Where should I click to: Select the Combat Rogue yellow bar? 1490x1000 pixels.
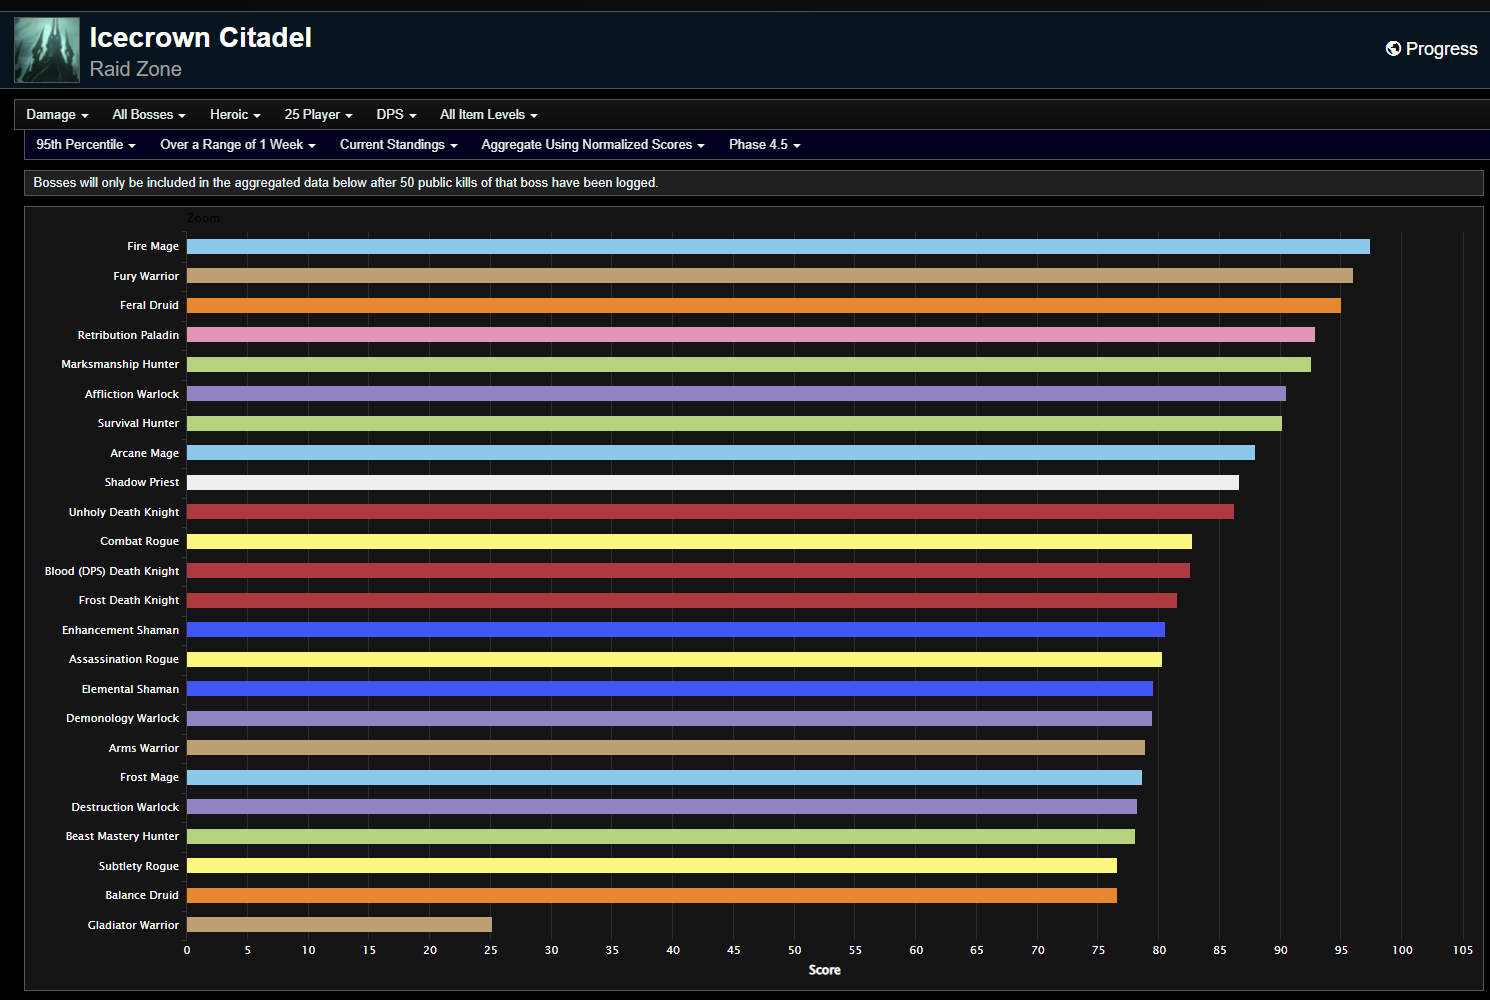pyautogui.click(x=689, y=541)
